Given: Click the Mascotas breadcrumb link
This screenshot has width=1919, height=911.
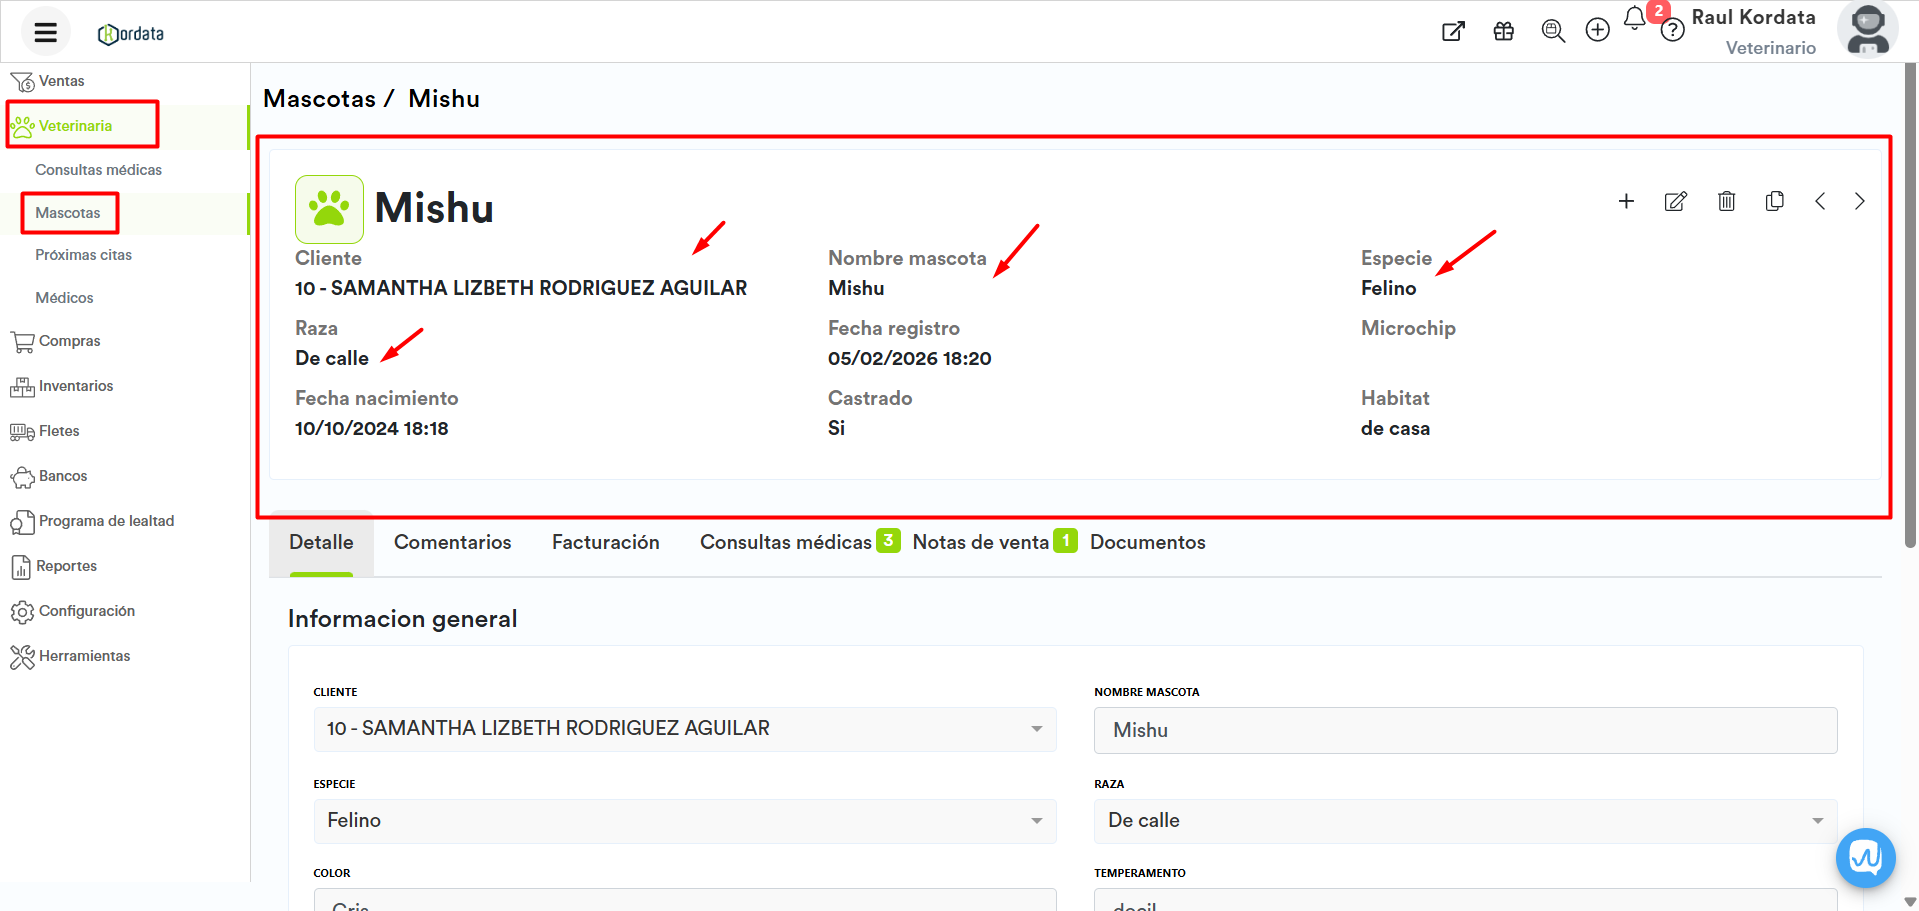Looking at the screenshot, I should (319, 99).
